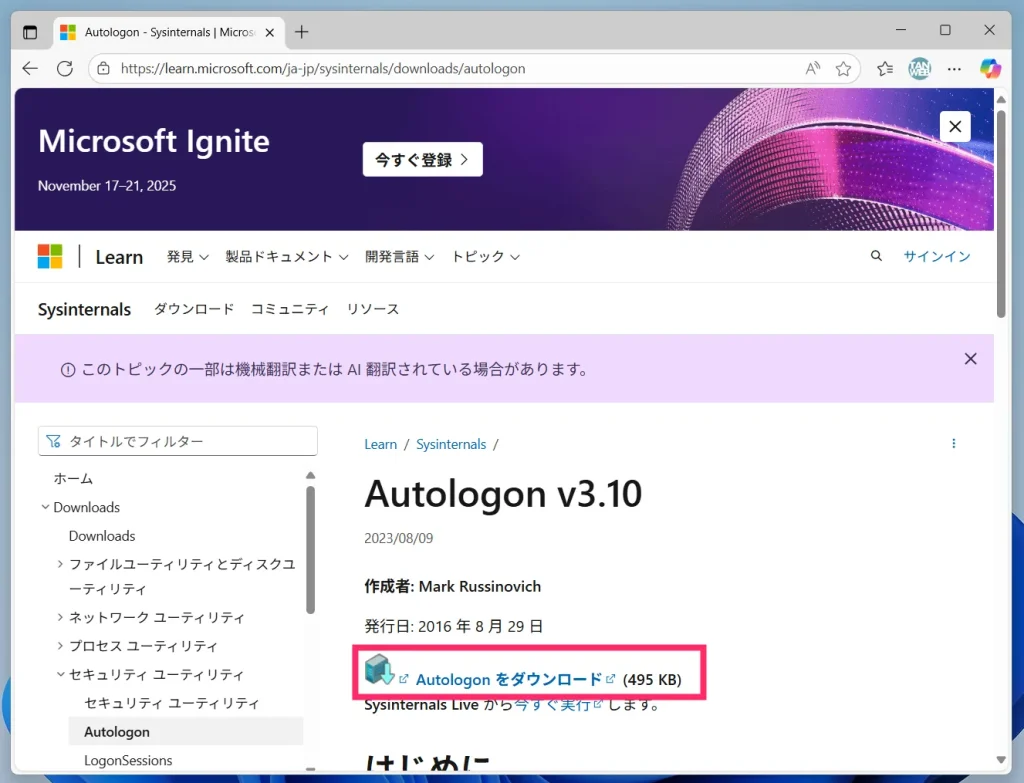The height and width of the screenshot is (783, 1024).
Task: Dismiss the machine translation notice
Action: [970, 359]
